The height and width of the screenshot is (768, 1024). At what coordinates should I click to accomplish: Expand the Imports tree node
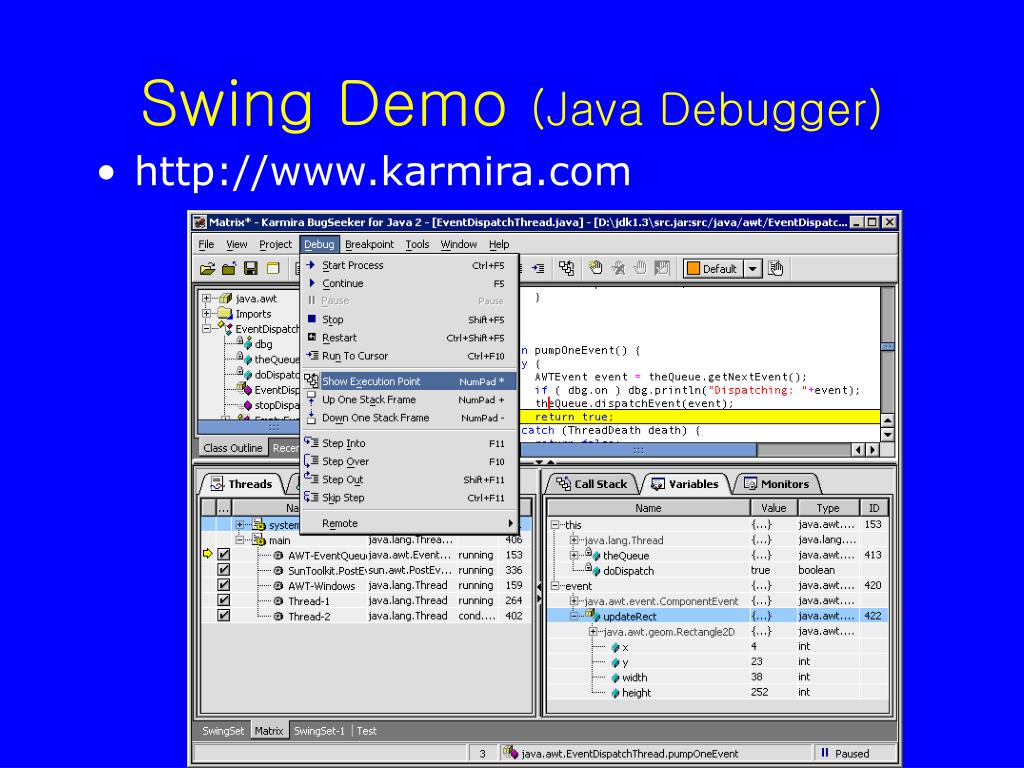tap(206, 313)
